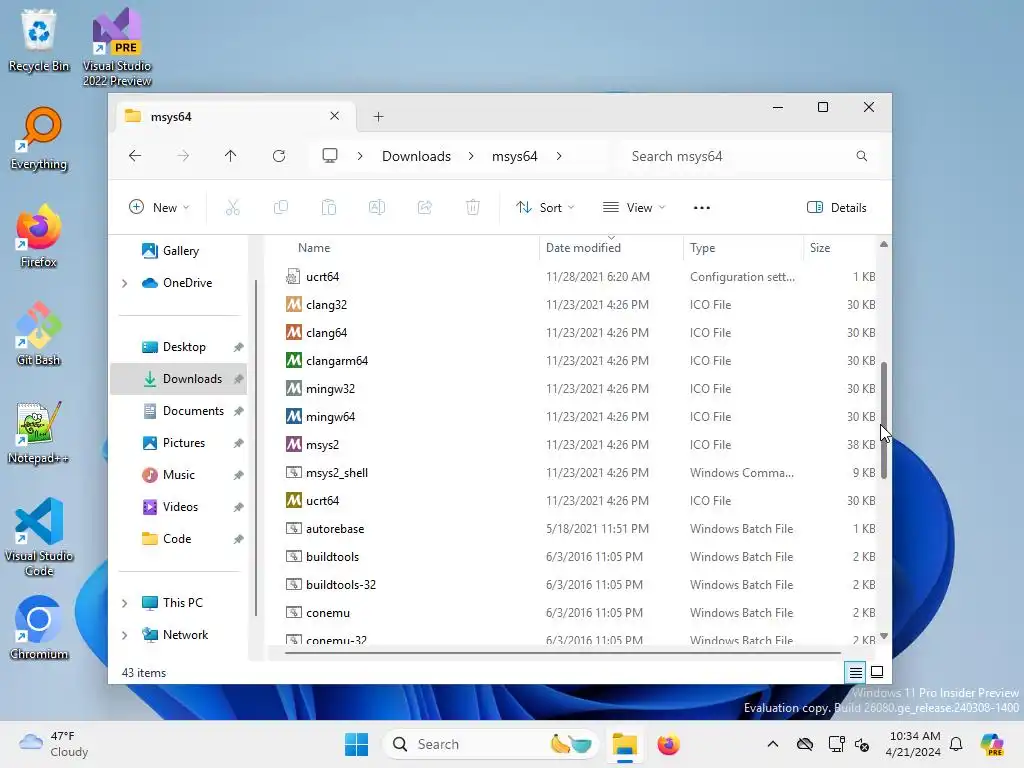Sort by the Size column header
Image resolution: width=1024 pixels, height=768 pixels.
point(840,248)
